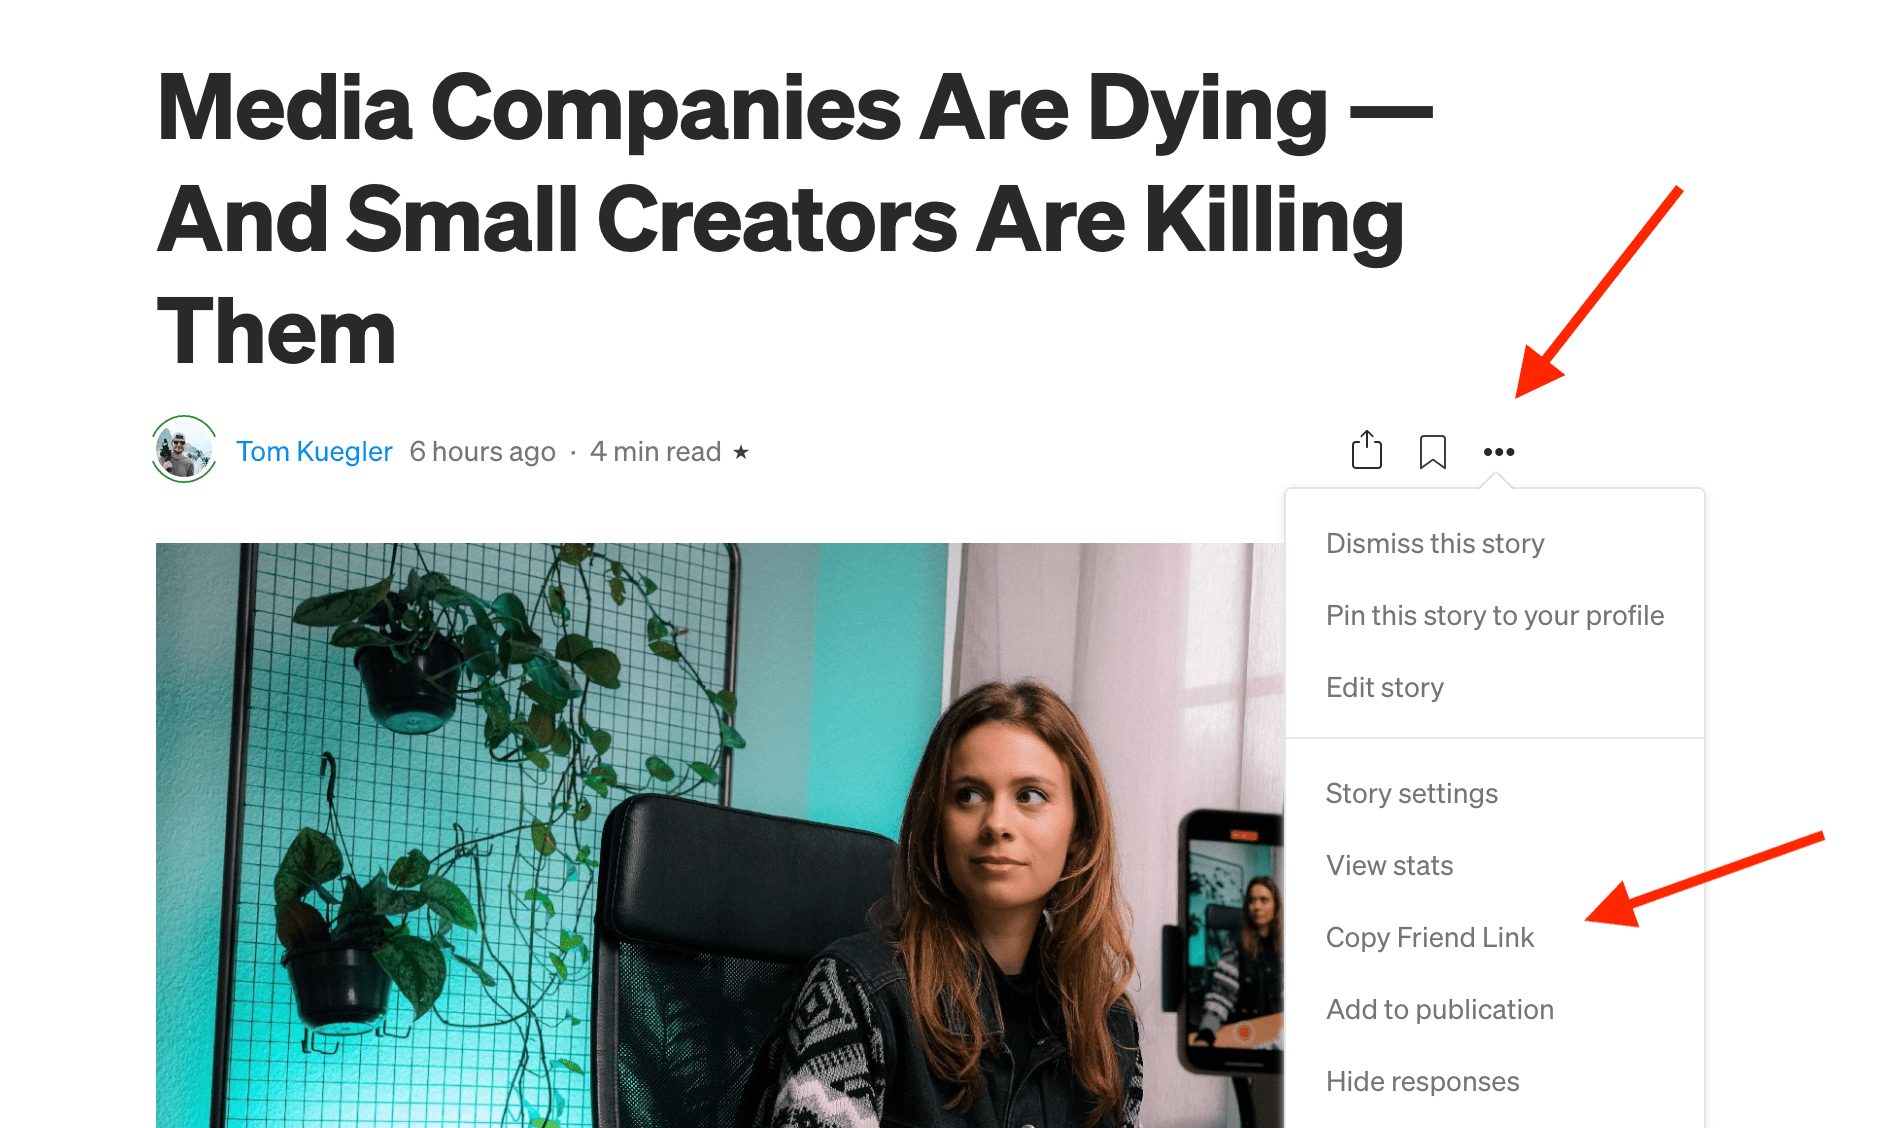The height and width of the screenshot is (1128, 1880).
Task: Click the red arrow pointing at Copy Friend Link
Action: coord(1705,879)
